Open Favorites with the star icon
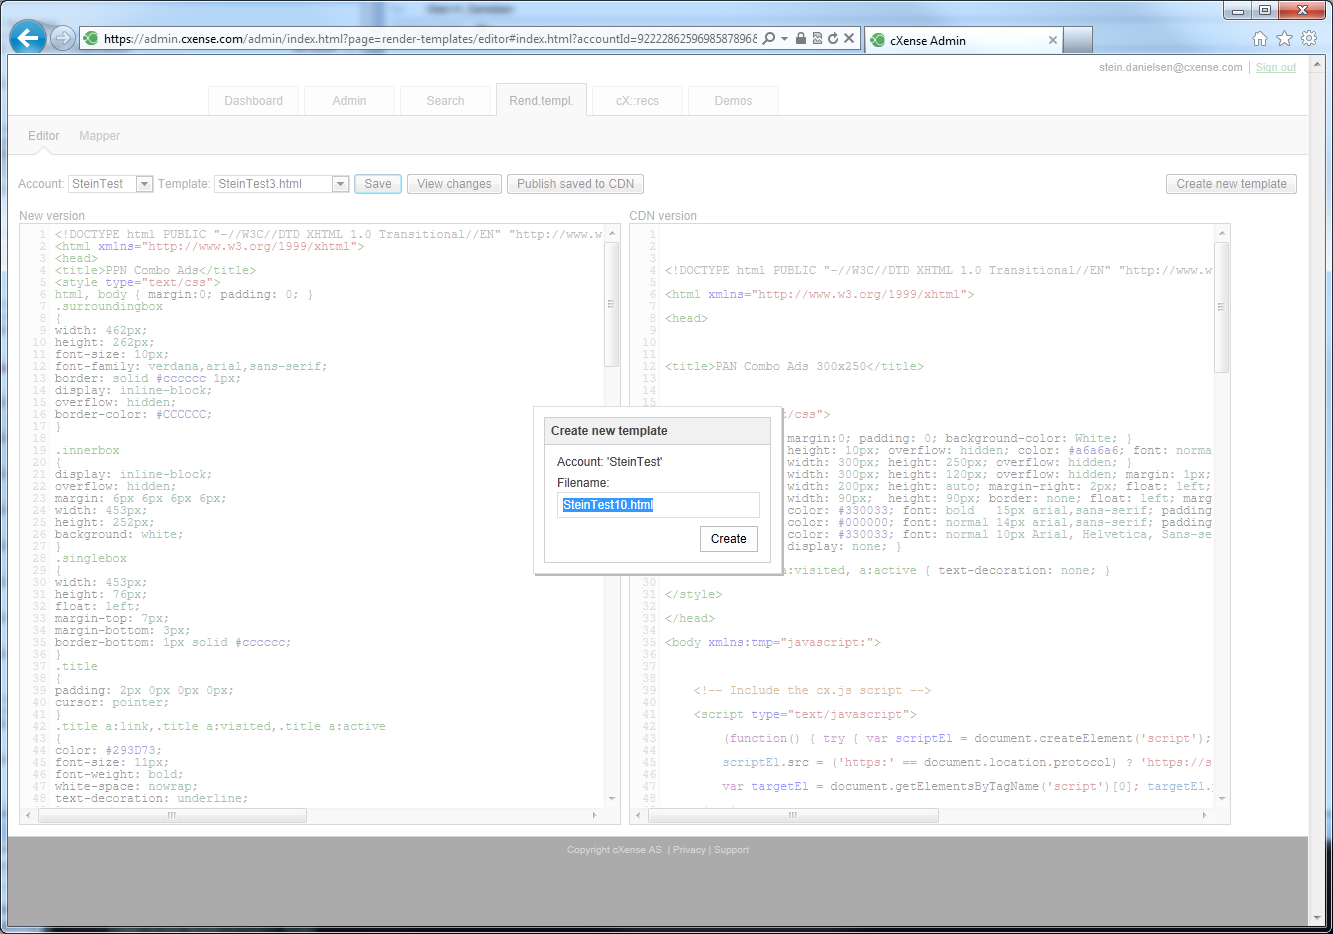The width and height of the screenshot is (1333, 934). (x=1284, y=39)
